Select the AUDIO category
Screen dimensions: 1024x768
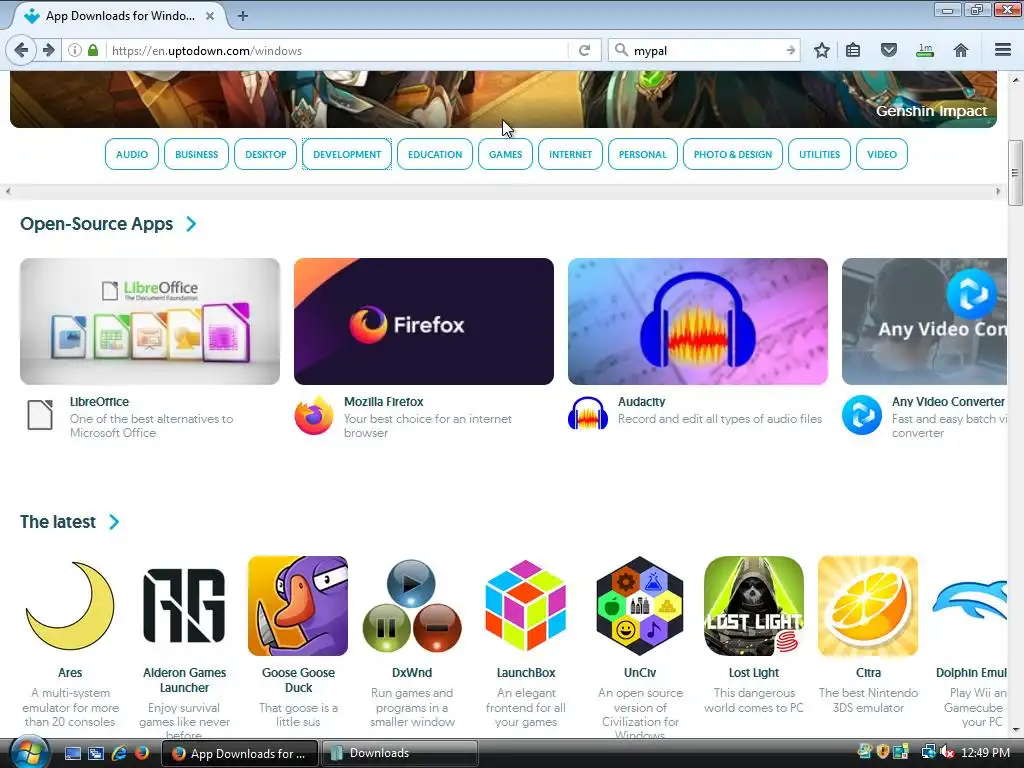click(132, 154)
